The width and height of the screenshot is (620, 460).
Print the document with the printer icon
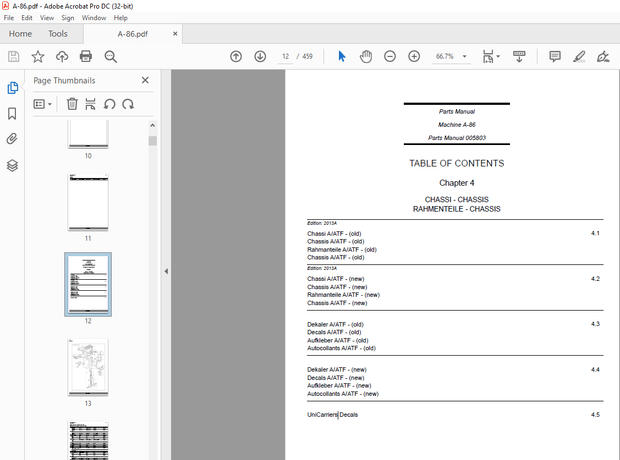[86, 57]
